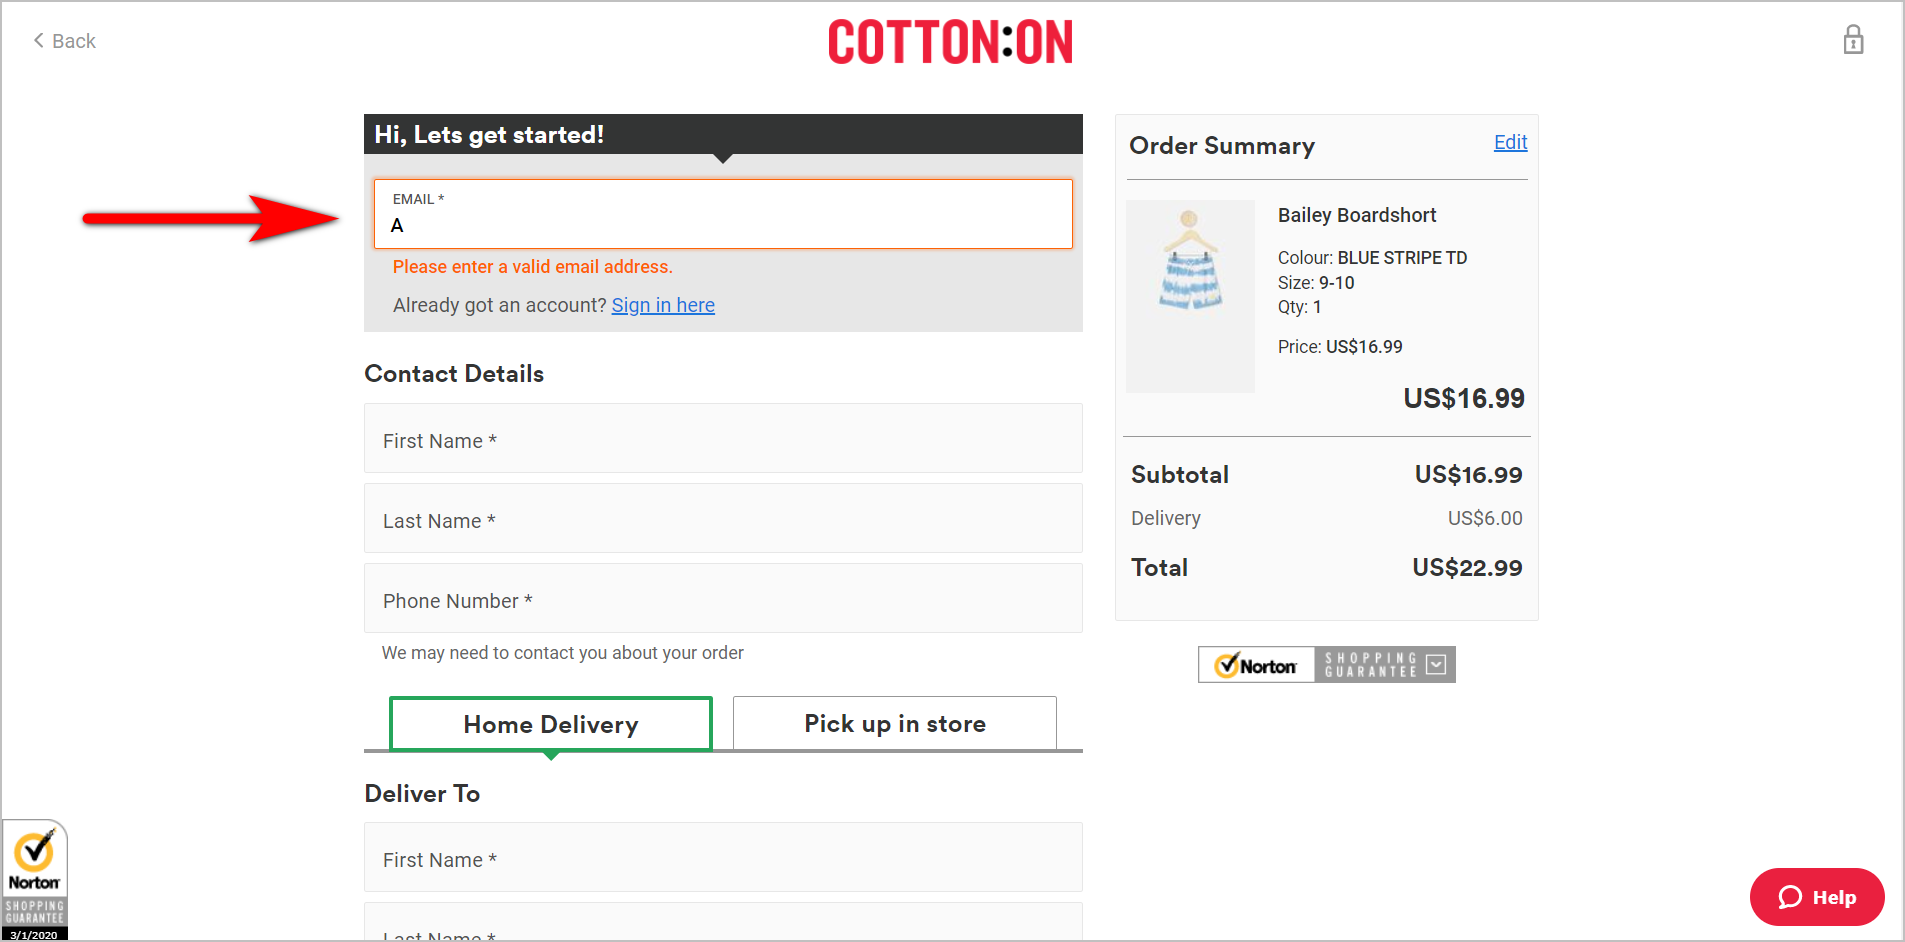This screenshot has width=1905, height=942.
Task: Click the Norton Shopping Guarantee banner
Action: tap(1326, 663)
